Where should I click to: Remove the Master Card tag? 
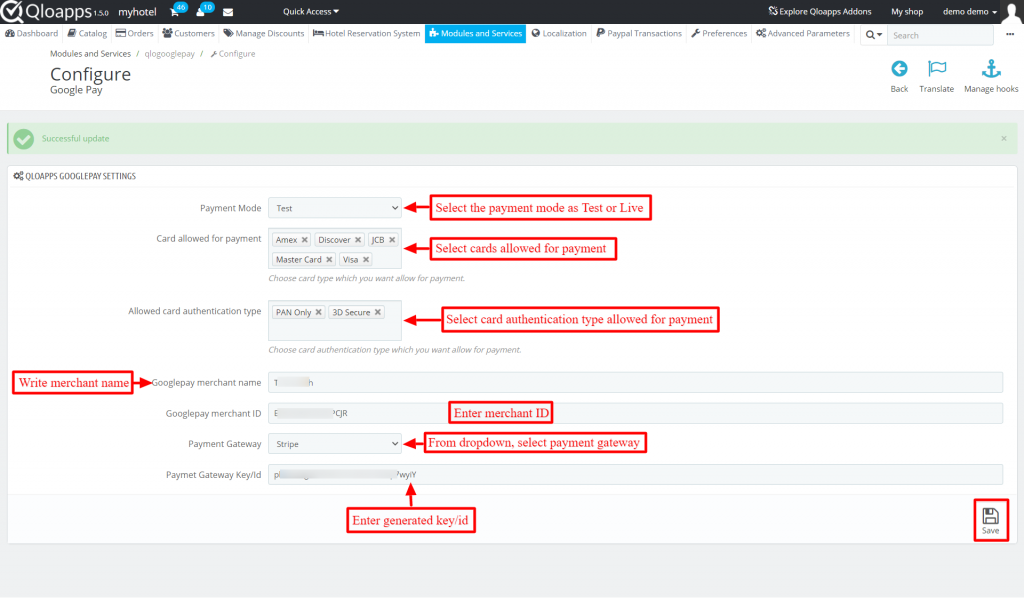click(329, 260)
